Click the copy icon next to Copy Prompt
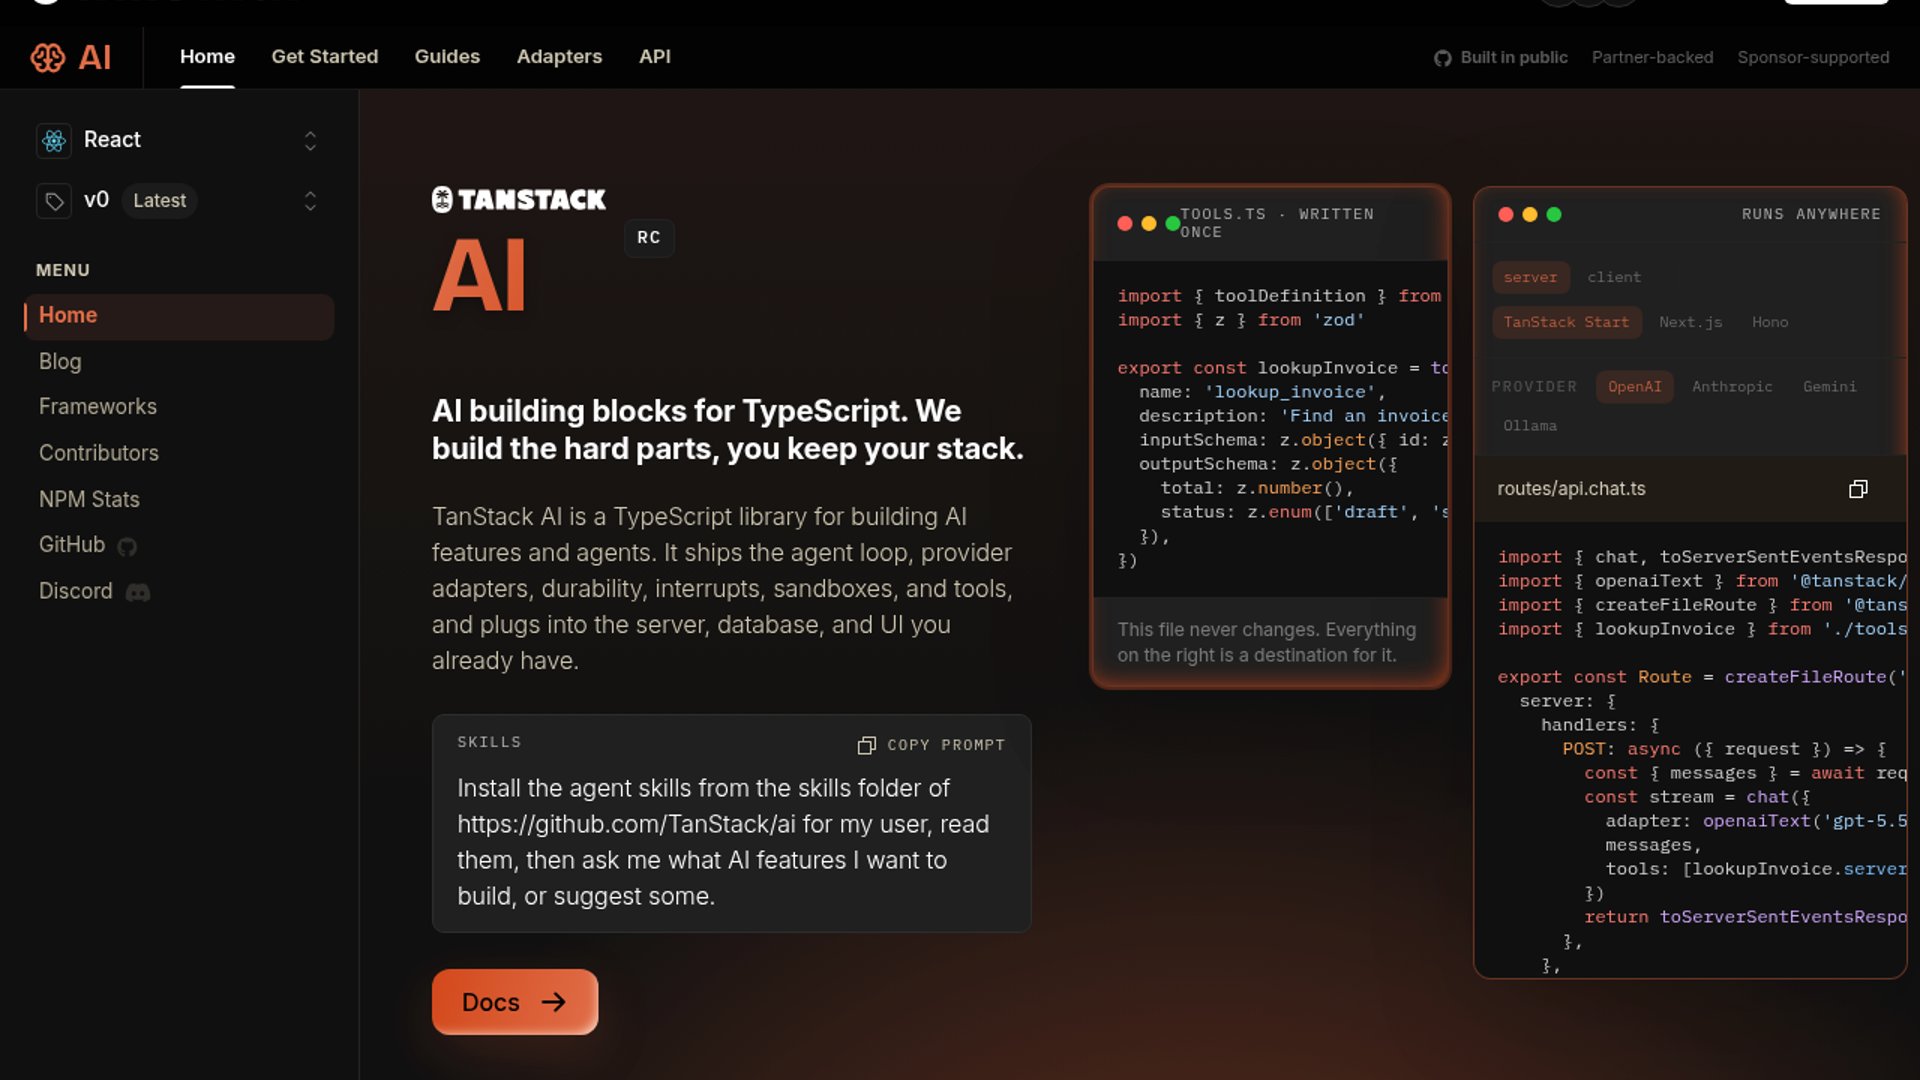Screen dimensions: 1920x1080 pos(866,745)
